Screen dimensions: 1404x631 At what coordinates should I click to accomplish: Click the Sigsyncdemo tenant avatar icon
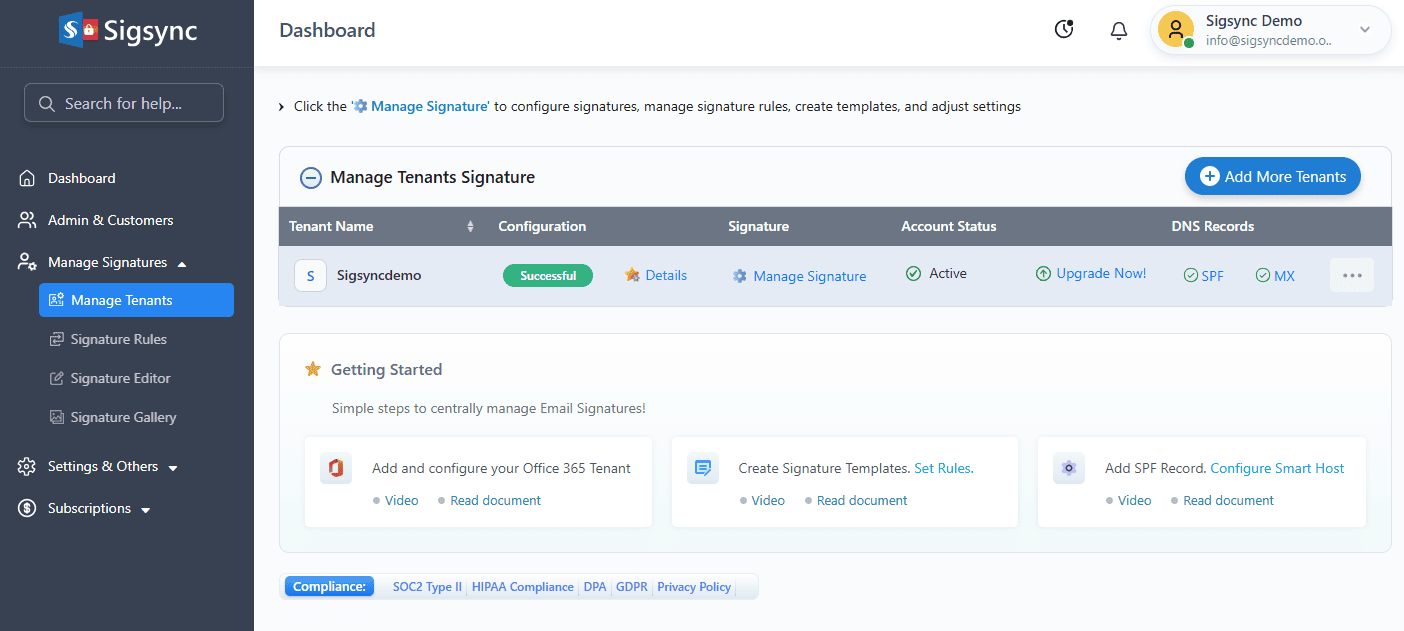coord(310,275)
